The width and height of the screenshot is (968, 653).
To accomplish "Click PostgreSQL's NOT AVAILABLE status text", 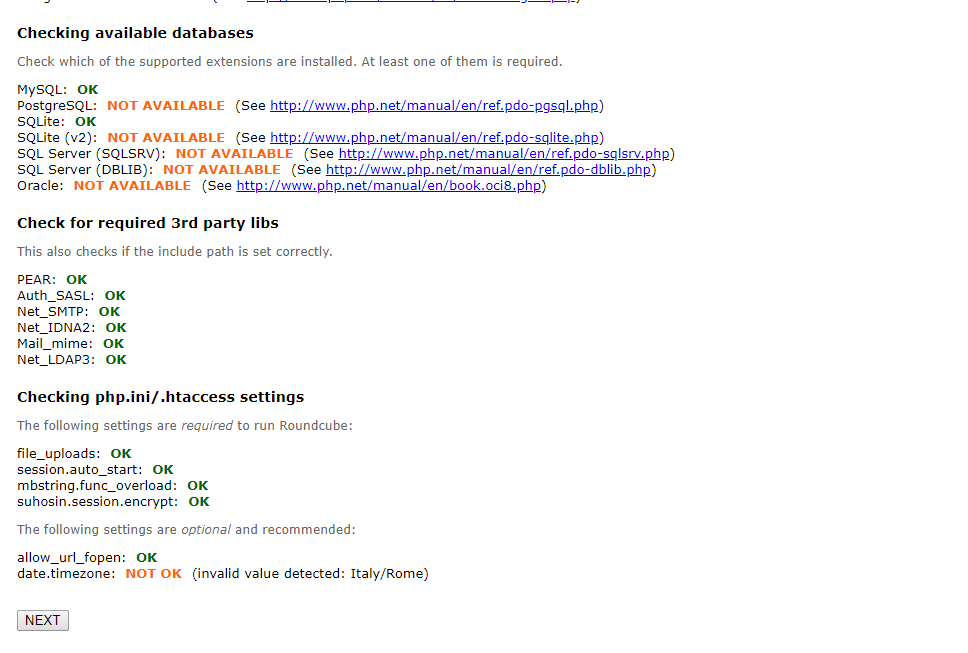I will click(166, 105).
